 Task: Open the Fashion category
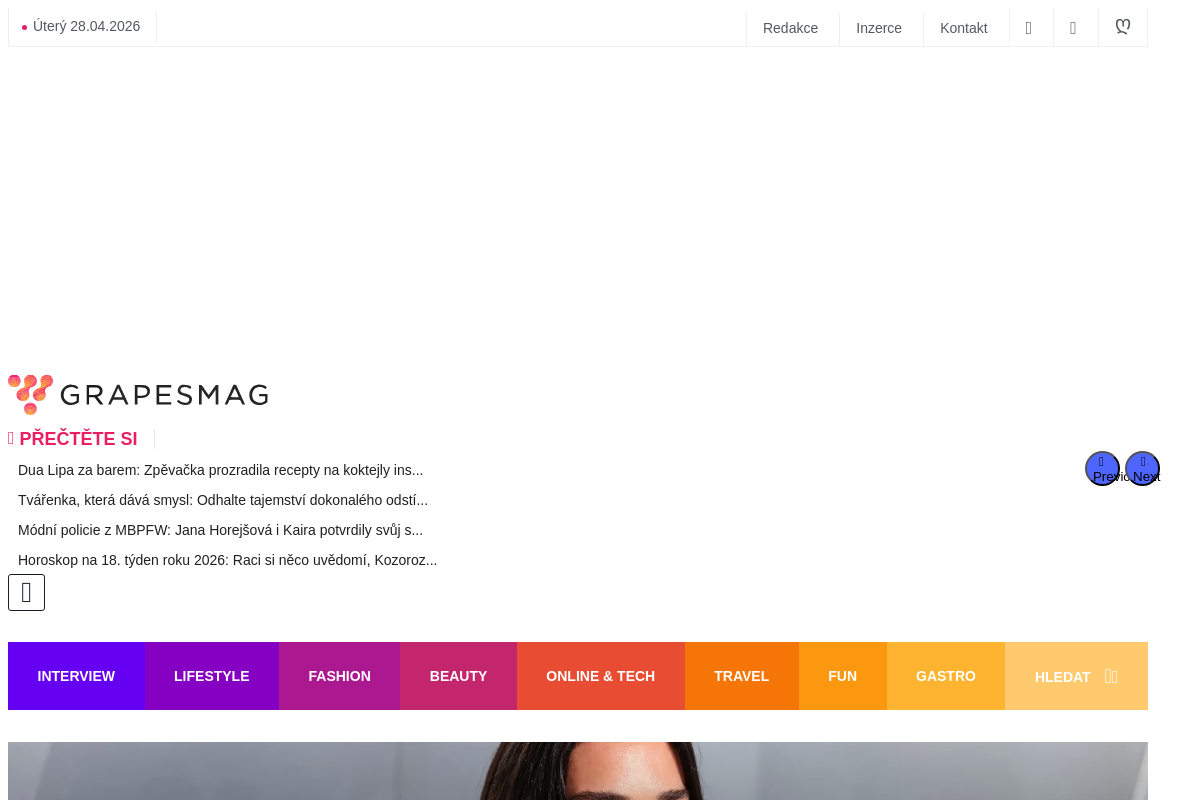coord(340,676)
